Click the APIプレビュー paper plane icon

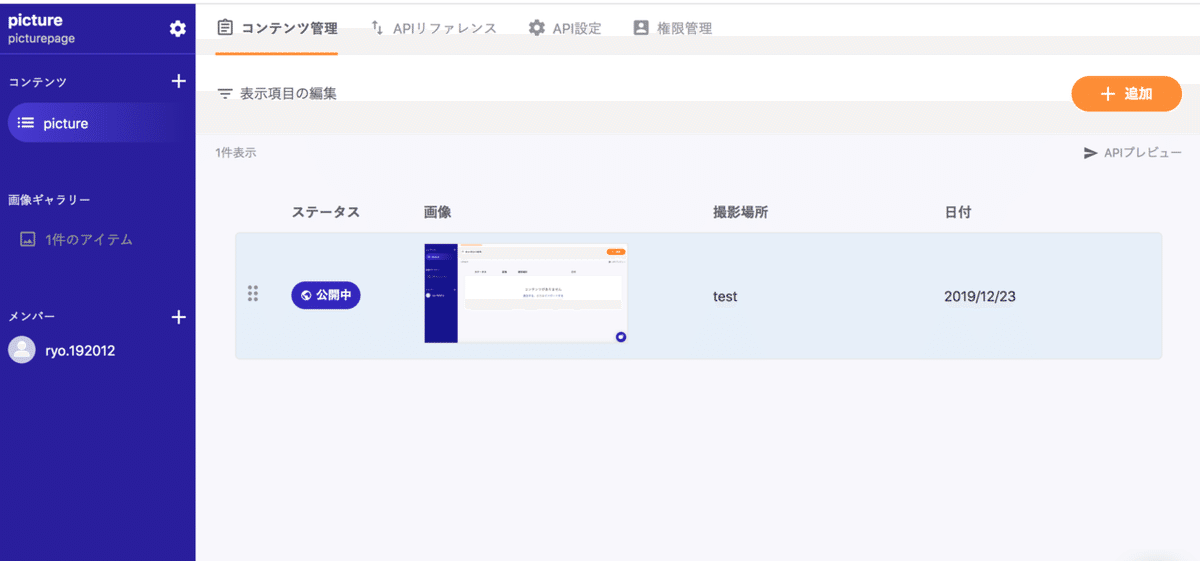(x=1091, y=153)
